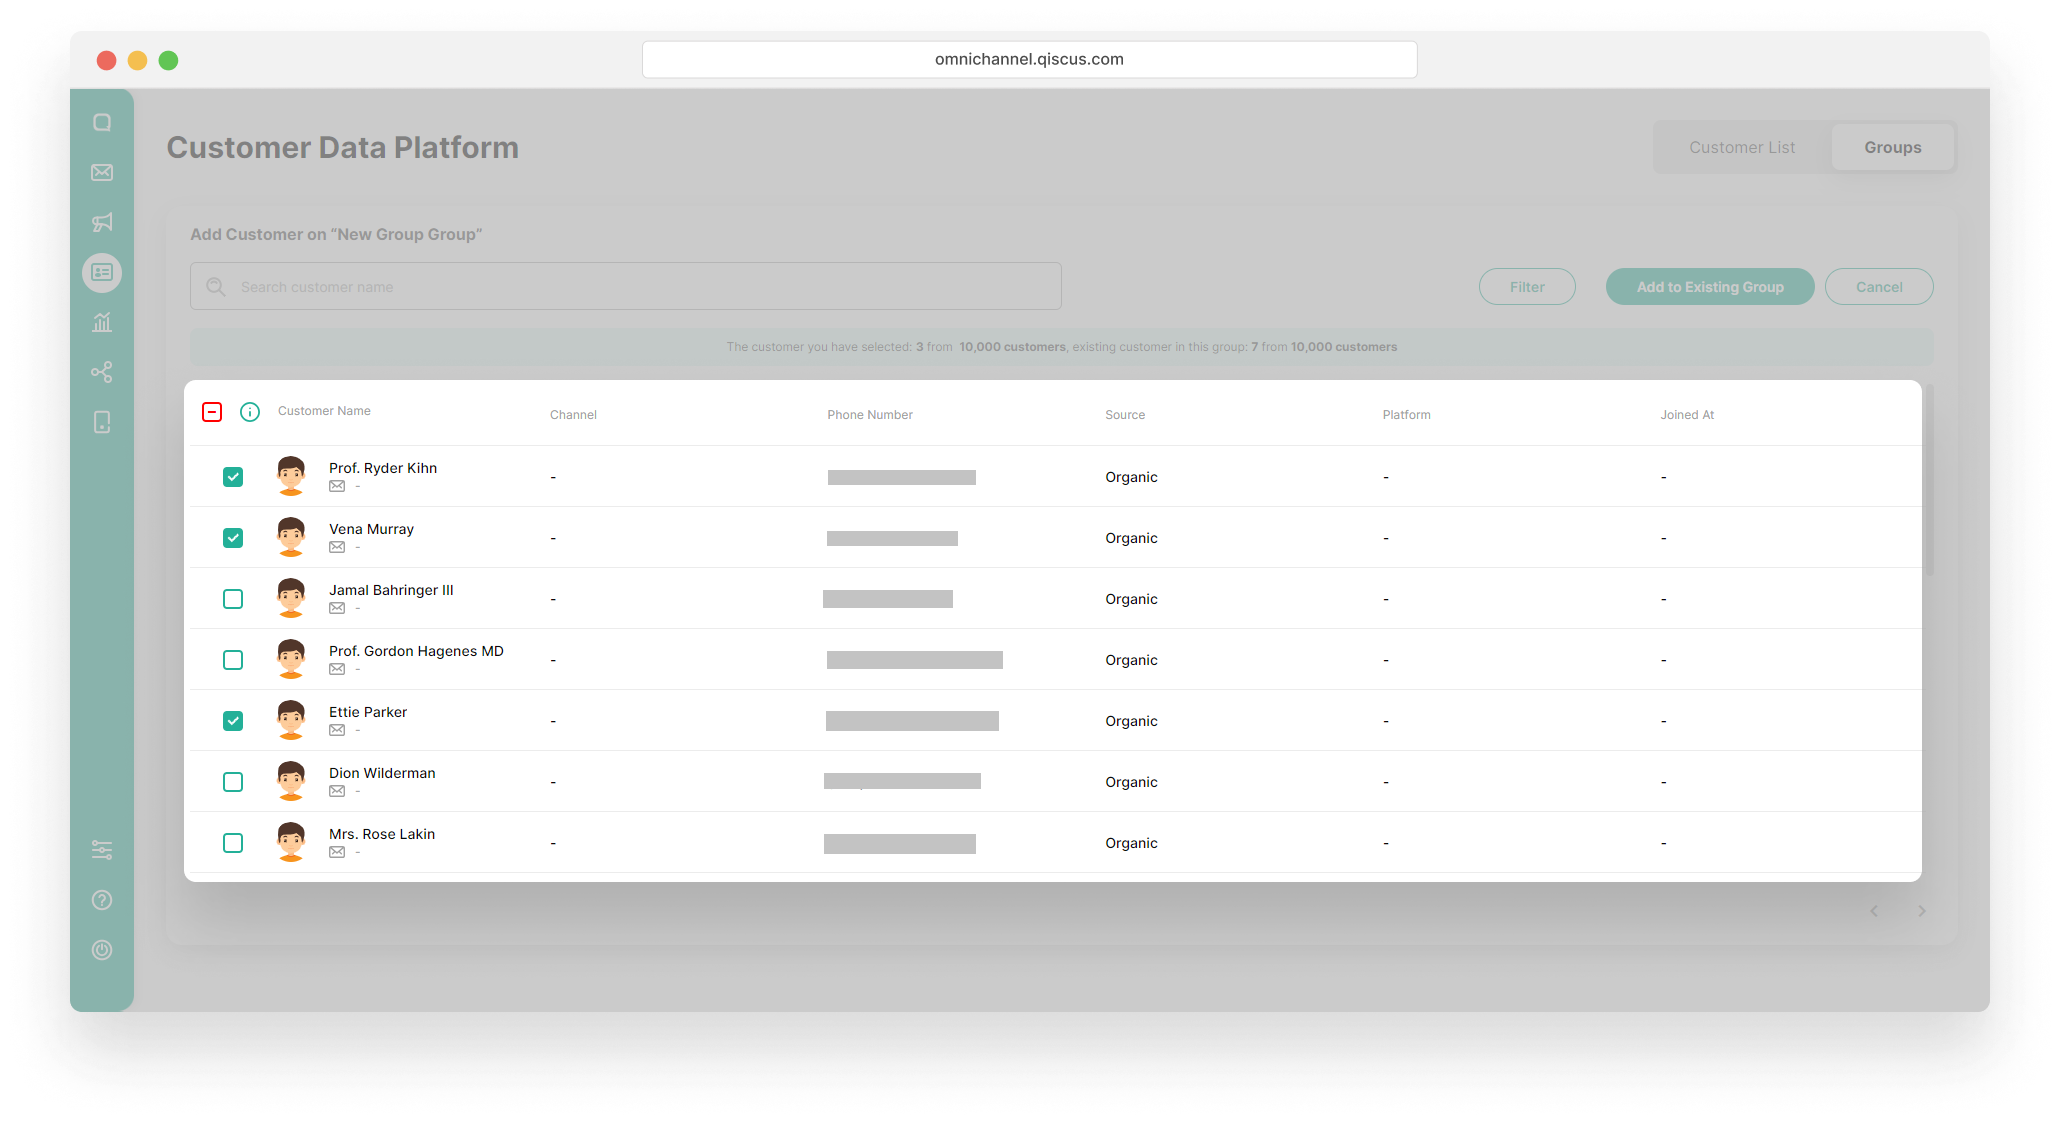Open the analytics chart sidebar icon
2060x1121 pixels.
pyautogui.click(x=102, y=322)
